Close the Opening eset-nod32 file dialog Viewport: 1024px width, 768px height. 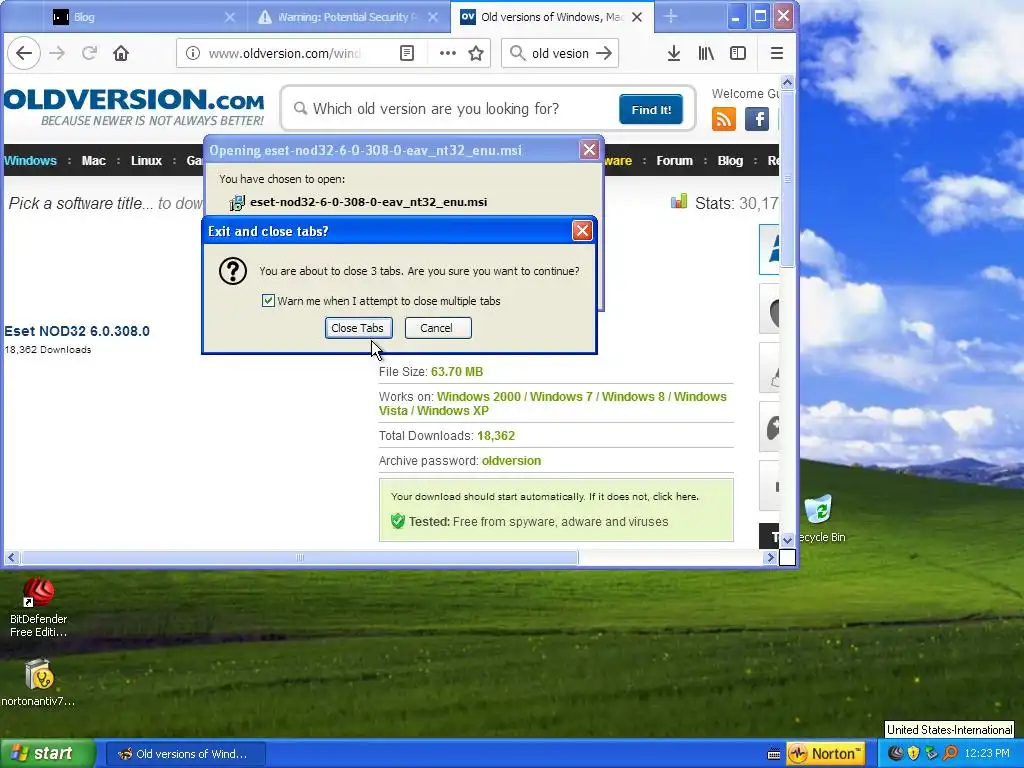[x=589, y=150]
